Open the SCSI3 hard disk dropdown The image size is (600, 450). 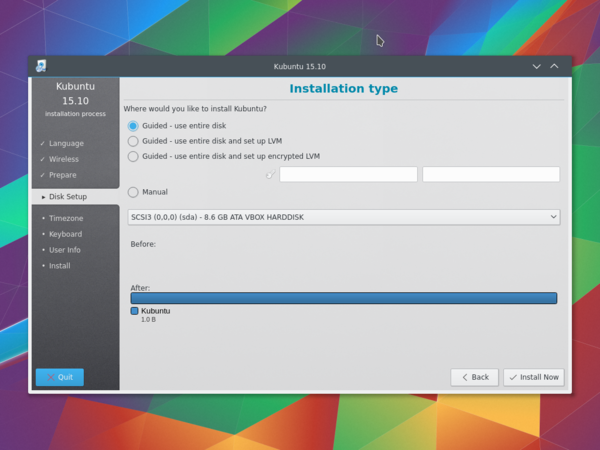pos(343,217)
